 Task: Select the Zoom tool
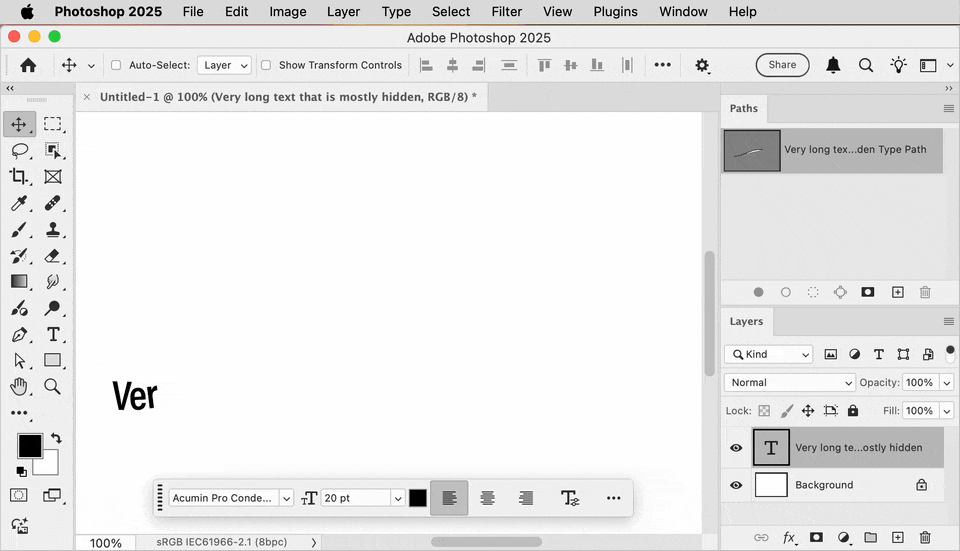[53, 387]
